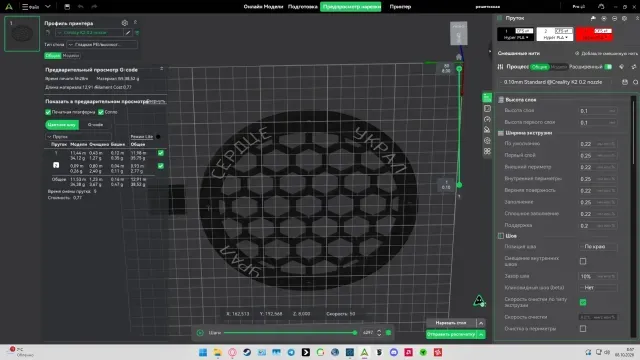Open the second process category icon in sidebar
The image size is (640, 360).
point(487,109)
